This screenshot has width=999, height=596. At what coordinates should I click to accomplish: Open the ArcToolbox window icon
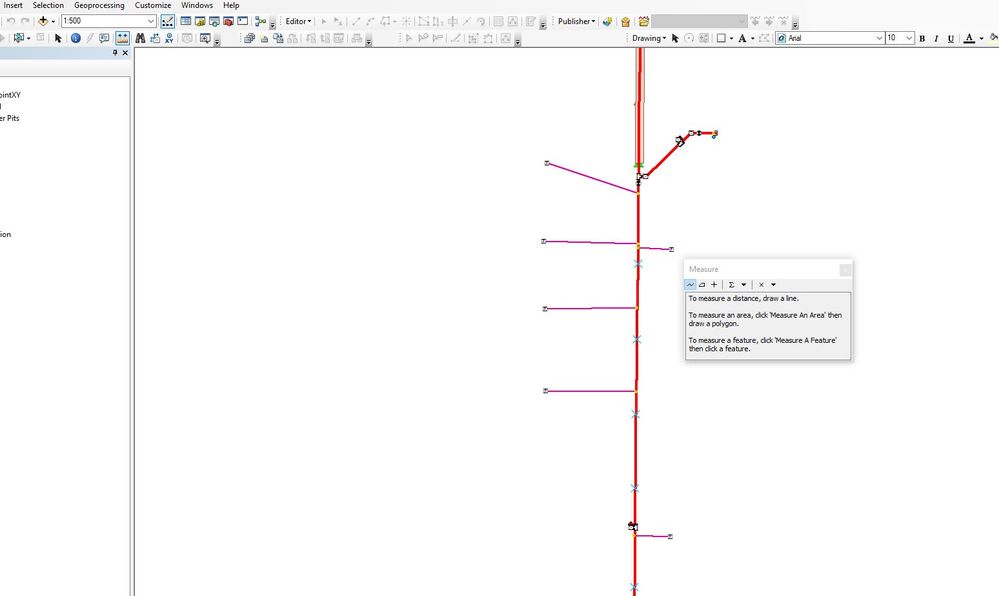[x=228, y=21]
